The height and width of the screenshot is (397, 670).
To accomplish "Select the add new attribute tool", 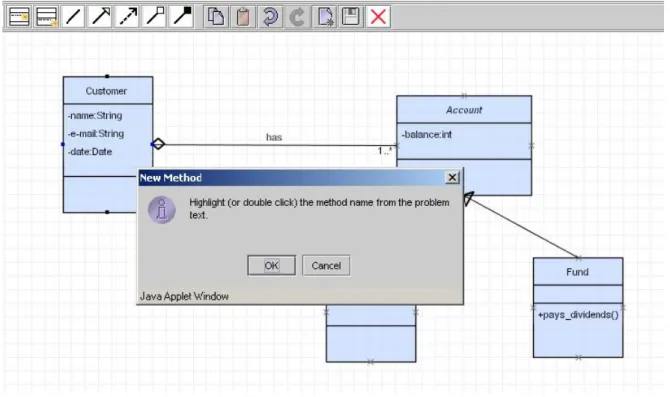I will click(x=19, y=17).
